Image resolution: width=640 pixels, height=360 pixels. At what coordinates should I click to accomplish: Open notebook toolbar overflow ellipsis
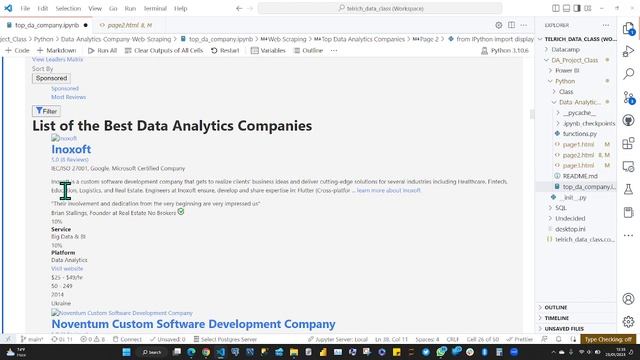point(334,51)
